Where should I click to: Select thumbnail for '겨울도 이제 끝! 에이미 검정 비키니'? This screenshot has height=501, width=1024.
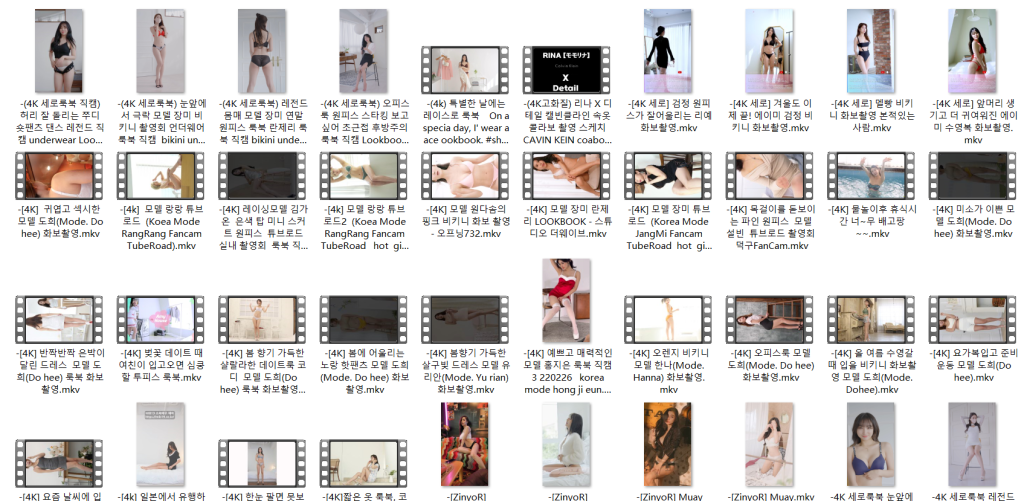[x=769, y=50]
